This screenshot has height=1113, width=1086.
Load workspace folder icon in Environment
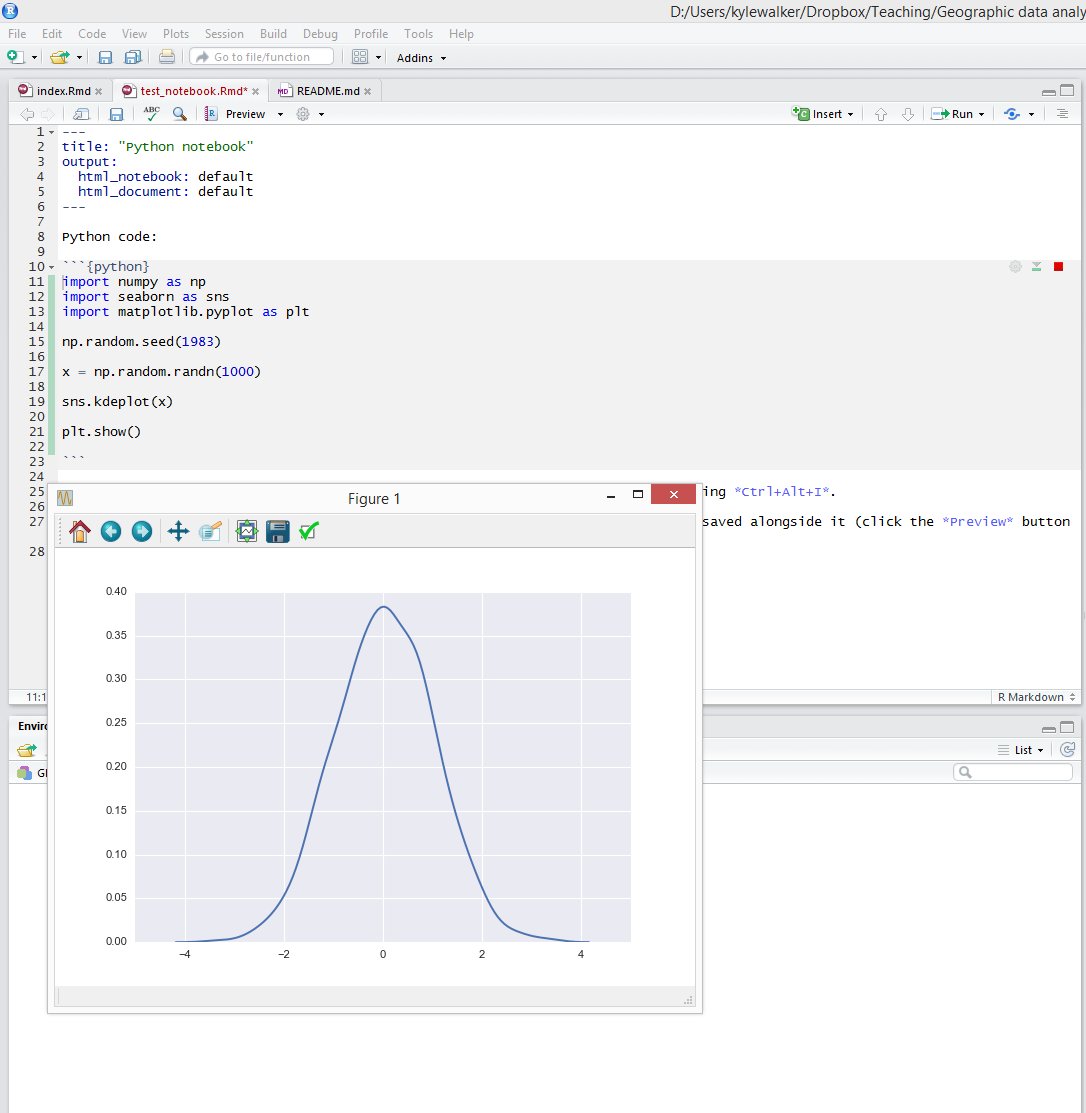[27, 750]
